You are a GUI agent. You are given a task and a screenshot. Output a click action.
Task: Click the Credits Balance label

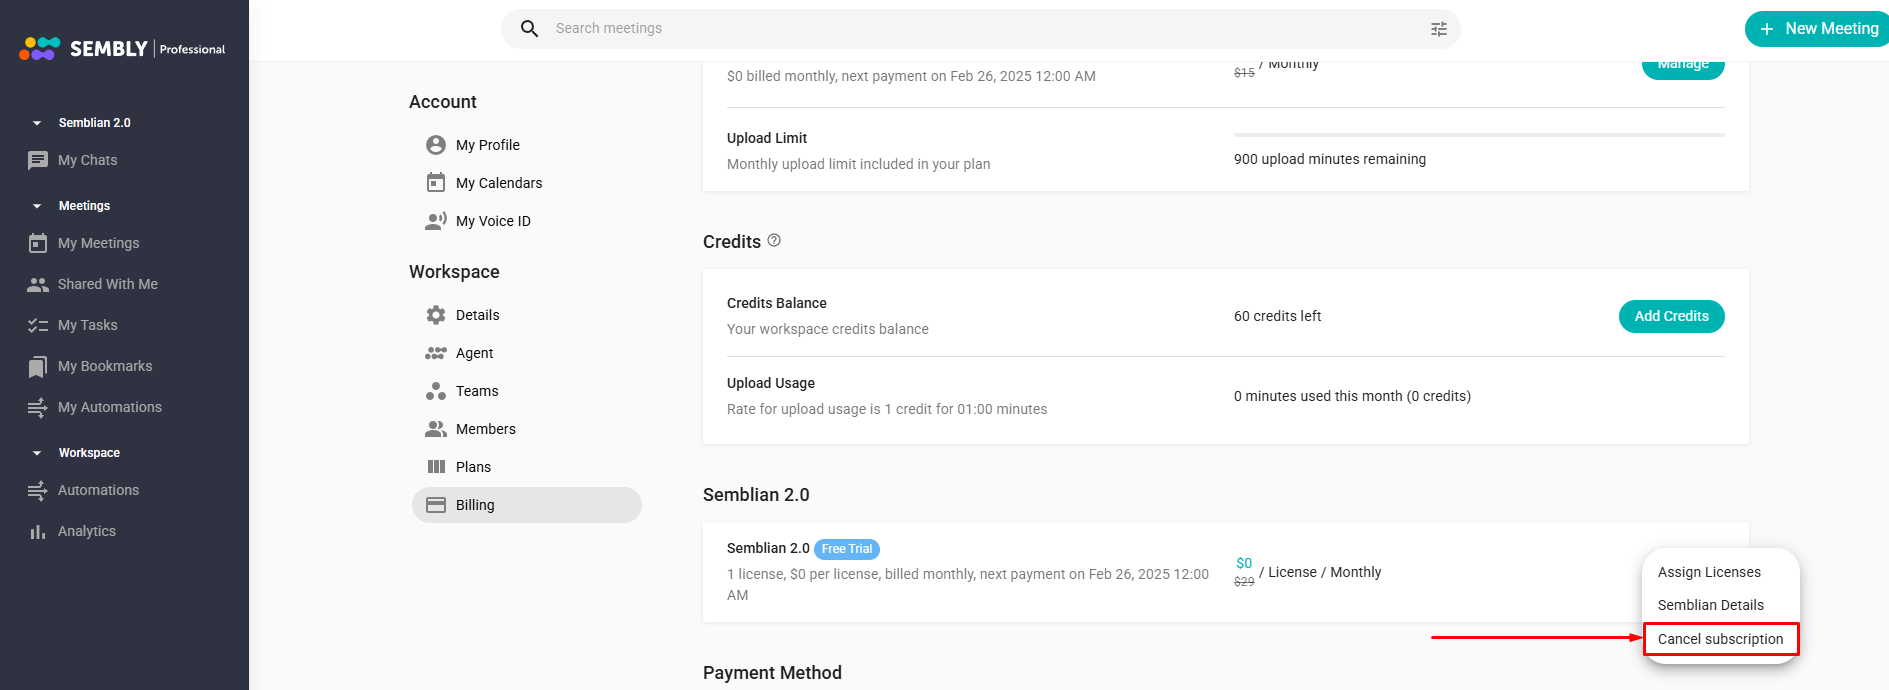tap(777, 303)
